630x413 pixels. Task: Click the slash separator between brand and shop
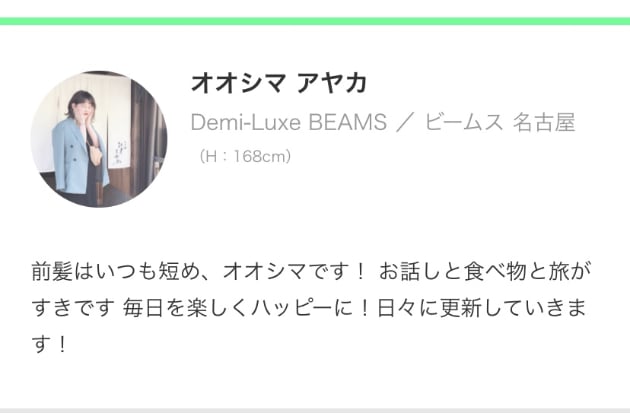(x=406, y=123)
